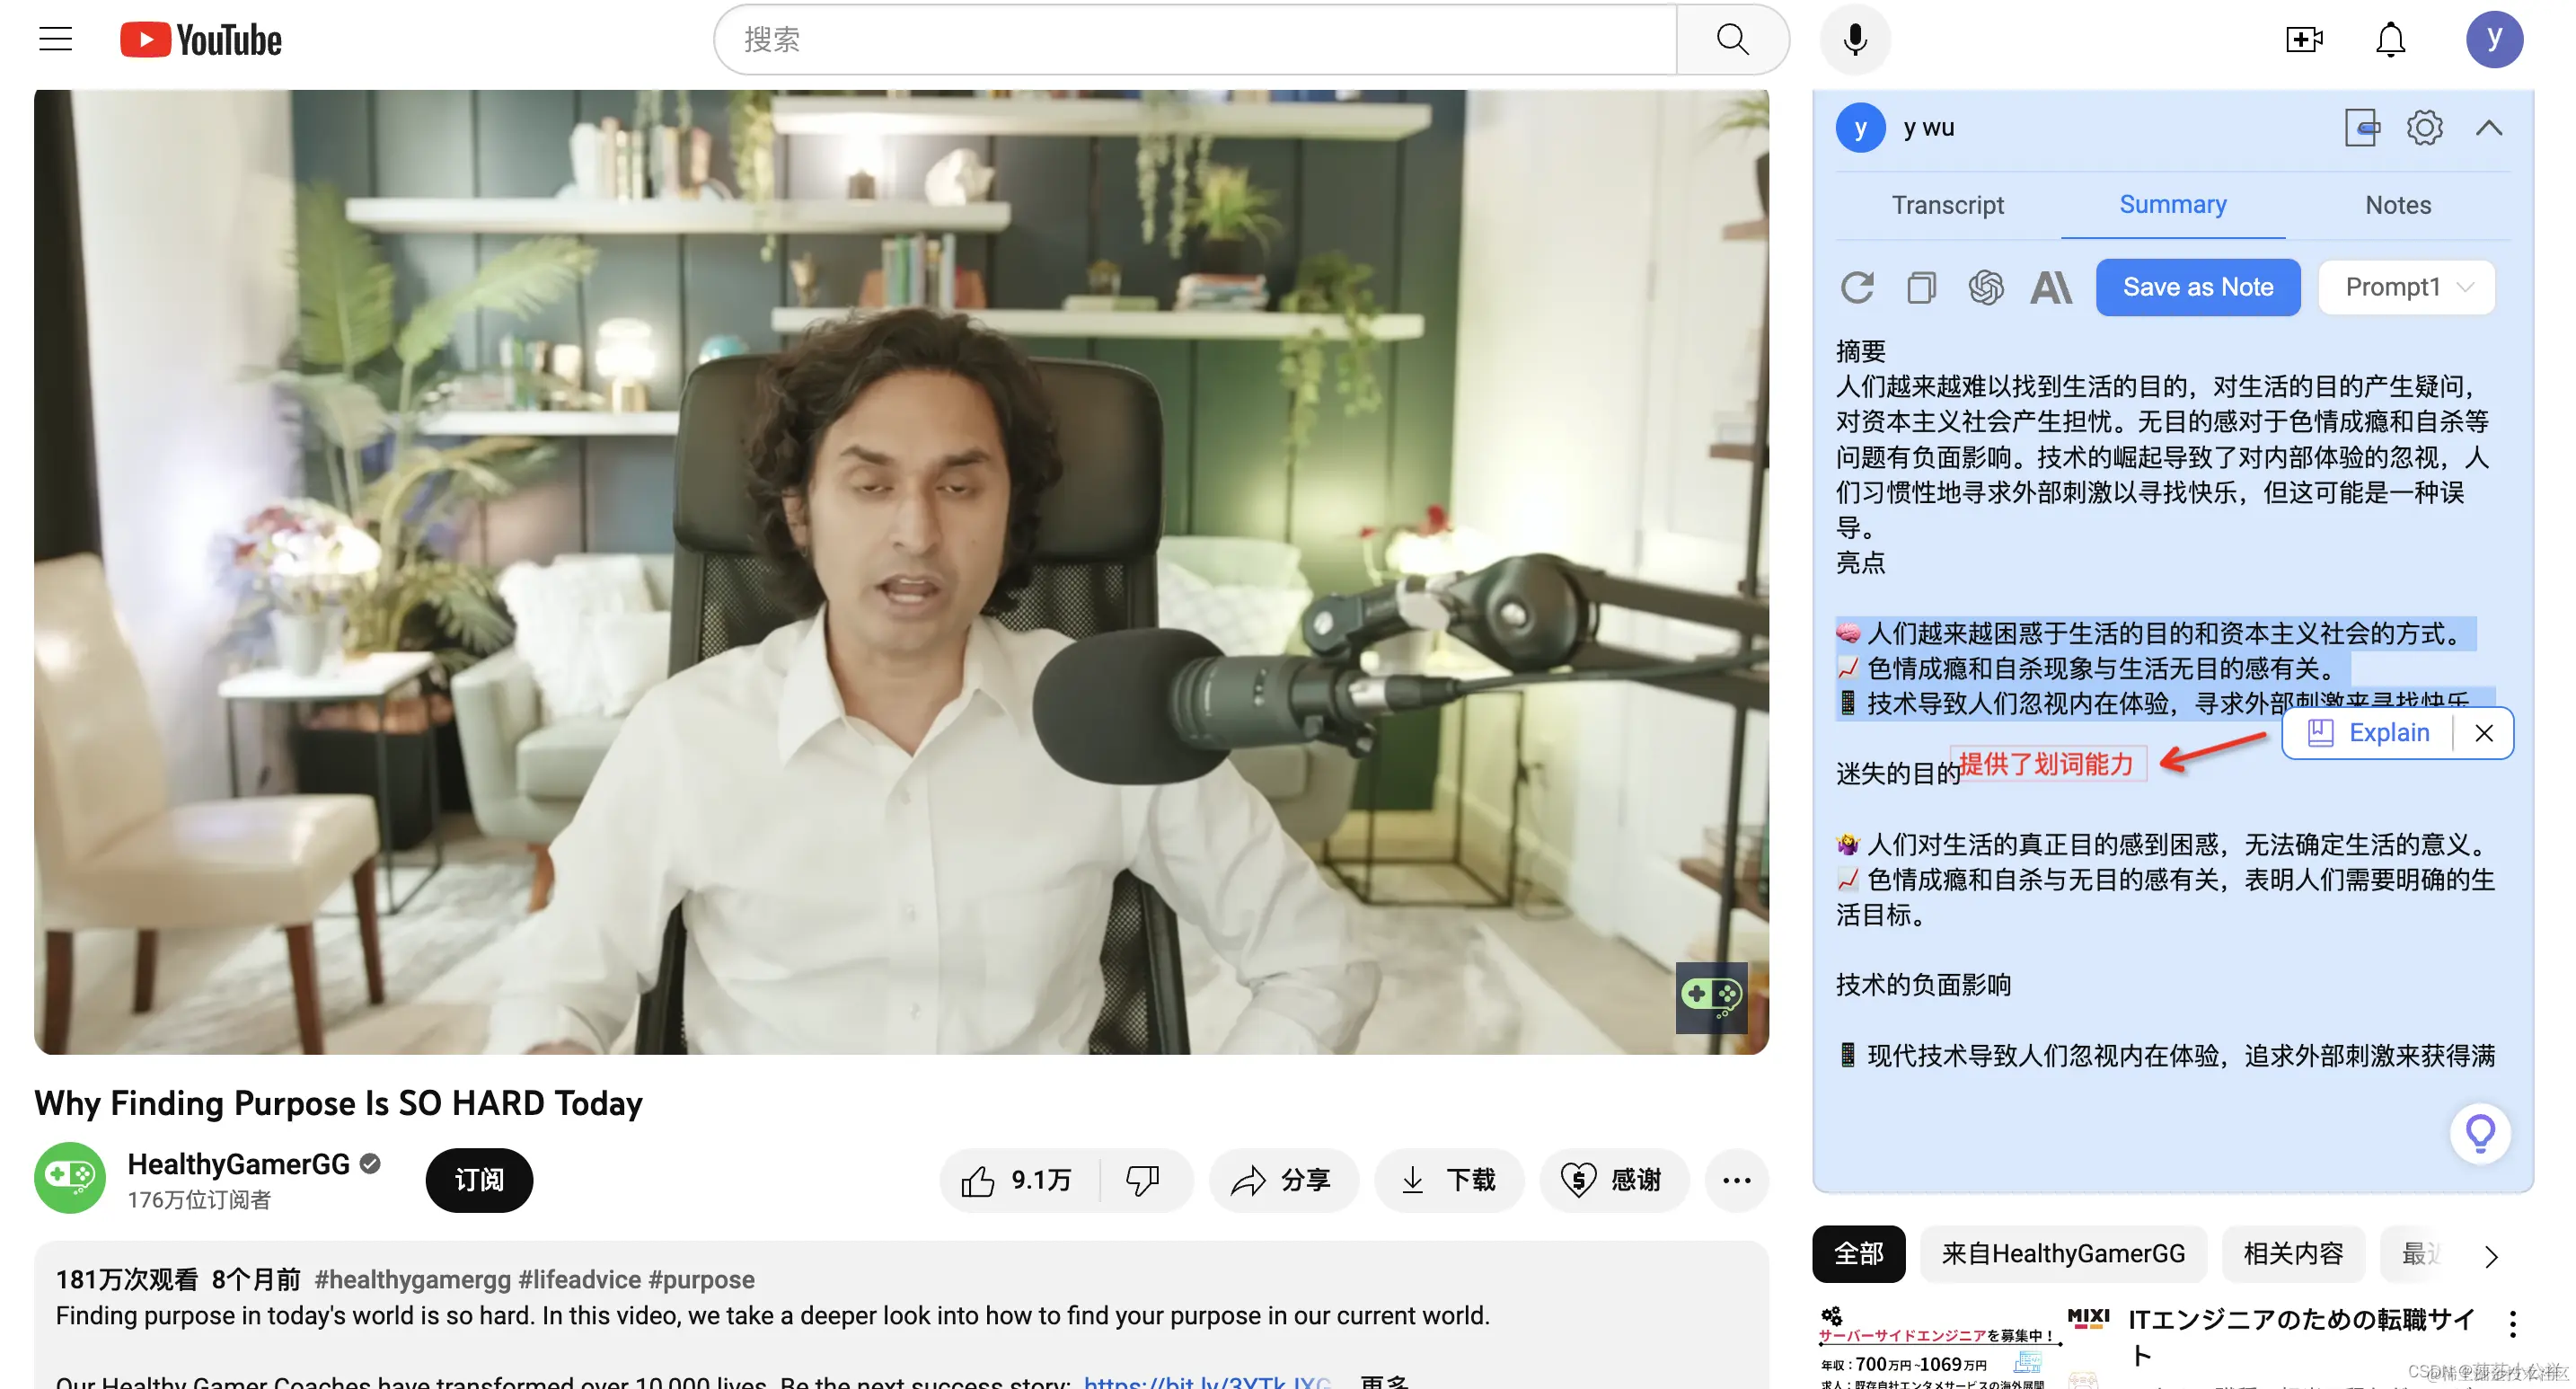Viewport: 2576px width, 1389px height.
Task: Copy summary with the copy icon
Action: [x=1920, y=288]
